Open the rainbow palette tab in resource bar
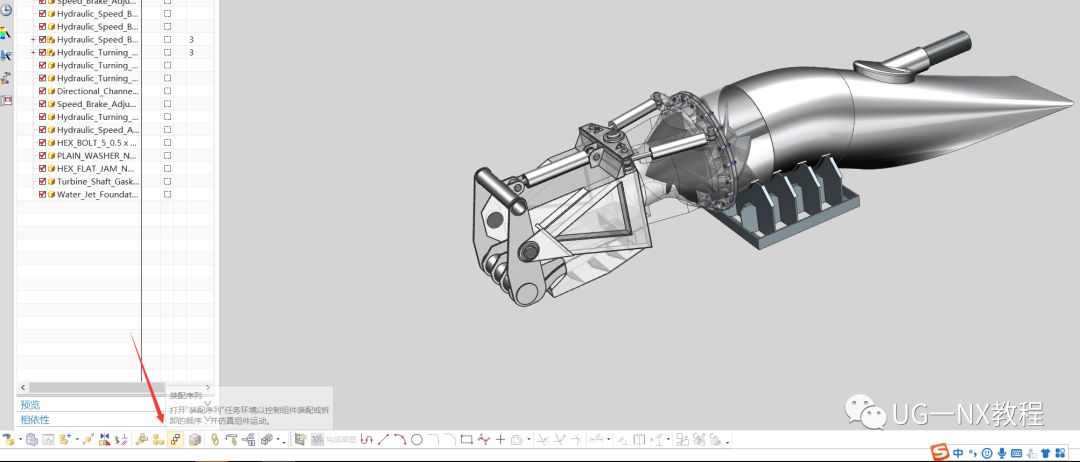Image resolution: width=1080 pixels, height=462 pixels. coord(6,33)
